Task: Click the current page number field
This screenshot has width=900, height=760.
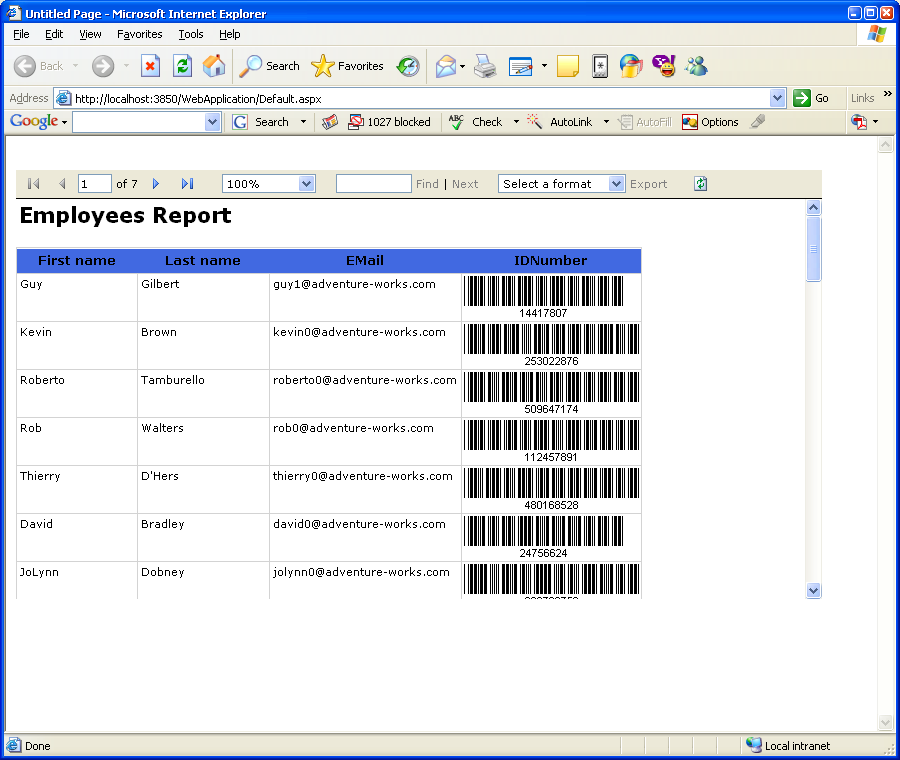Action: [94, 184]
